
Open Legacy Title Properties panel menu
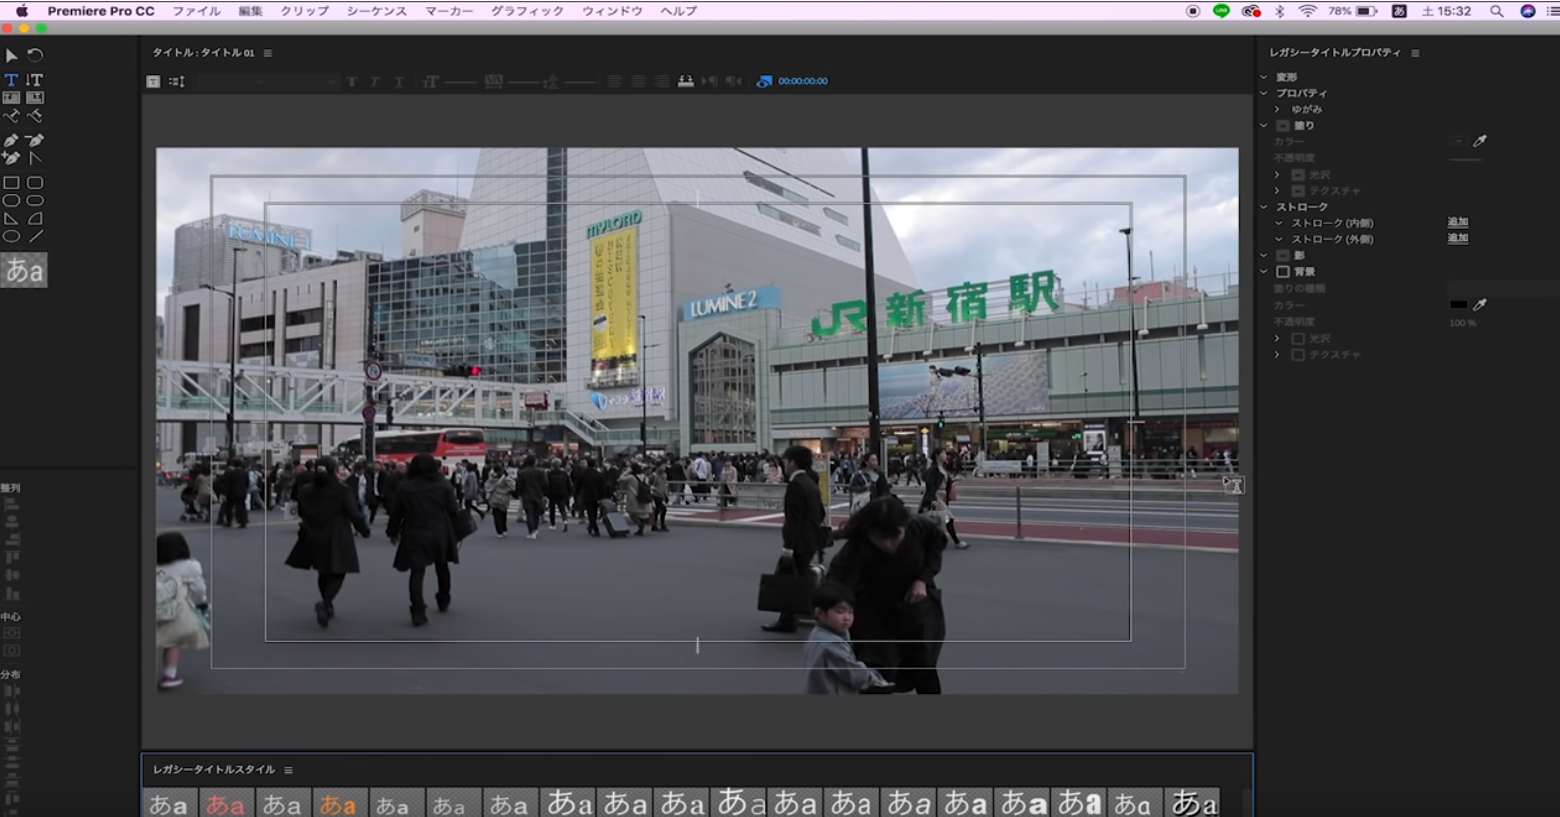[1415, 53]
